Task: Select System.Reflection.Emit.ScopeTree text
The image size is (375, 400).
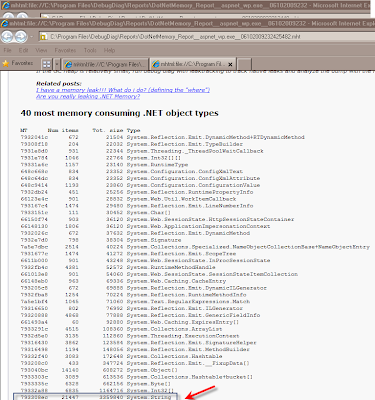Action: coord(181,254)
